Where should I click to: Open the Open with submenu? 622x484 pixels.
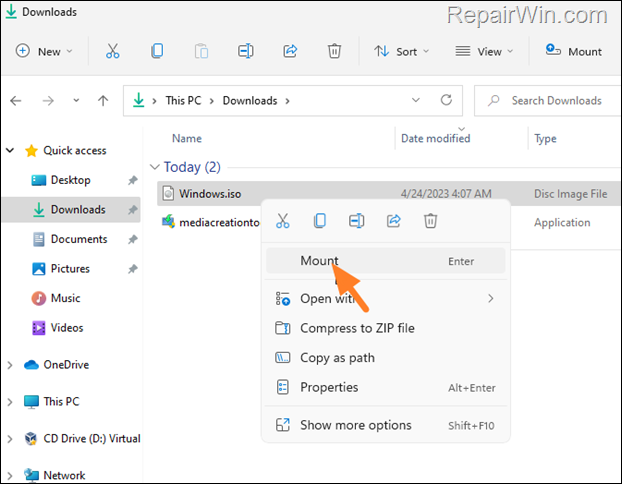(x=386, y=298)
